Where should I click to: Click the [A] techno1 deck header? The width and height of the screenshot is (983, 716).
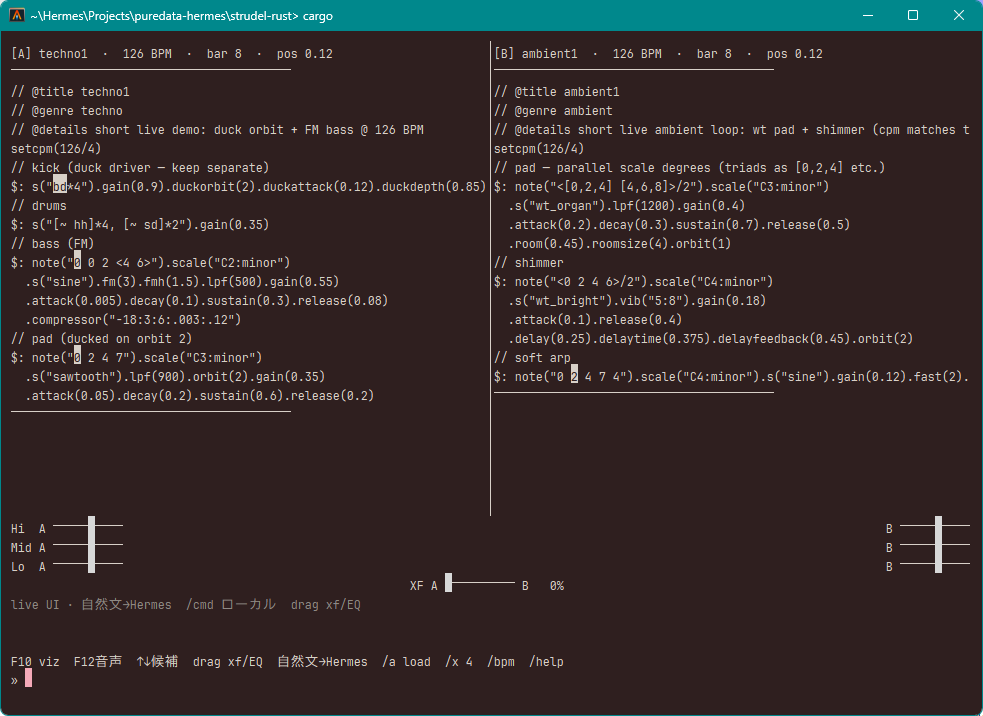pos(49,54)
